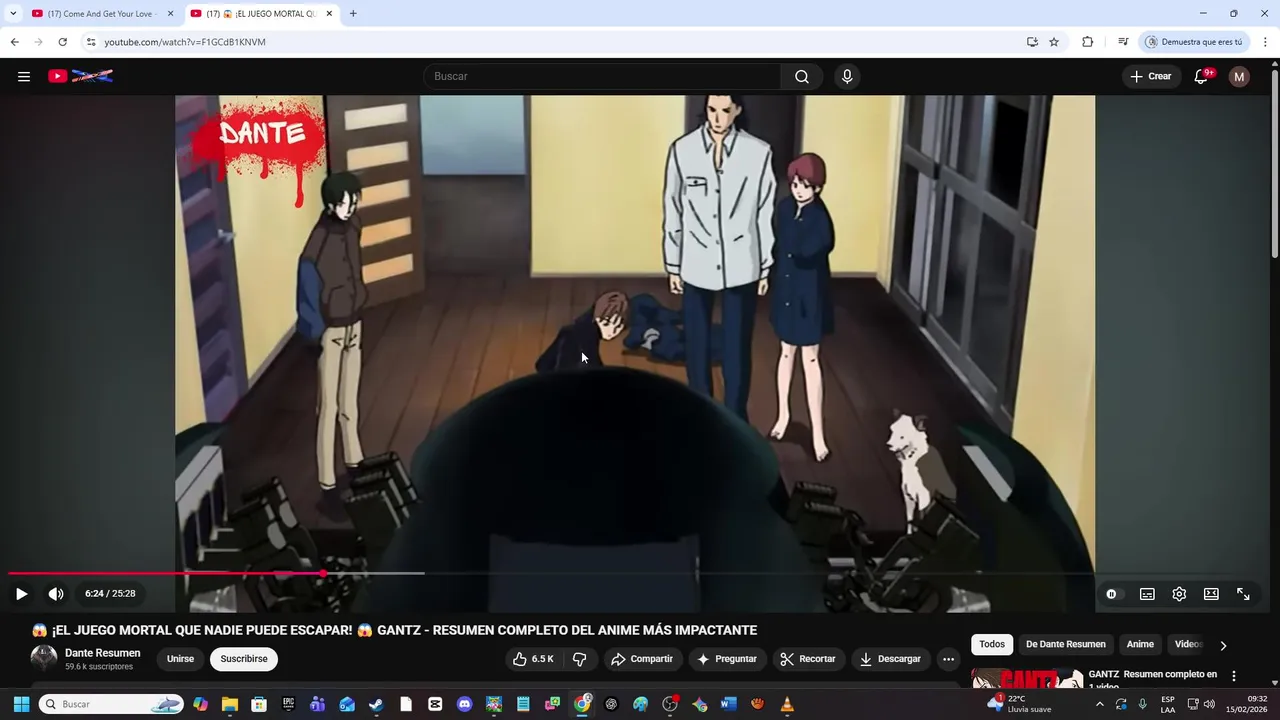Click the taskbar Buscar search box
Image resolution: width=1280 pixels, height=720 pixels.
[x=113, y=705]
